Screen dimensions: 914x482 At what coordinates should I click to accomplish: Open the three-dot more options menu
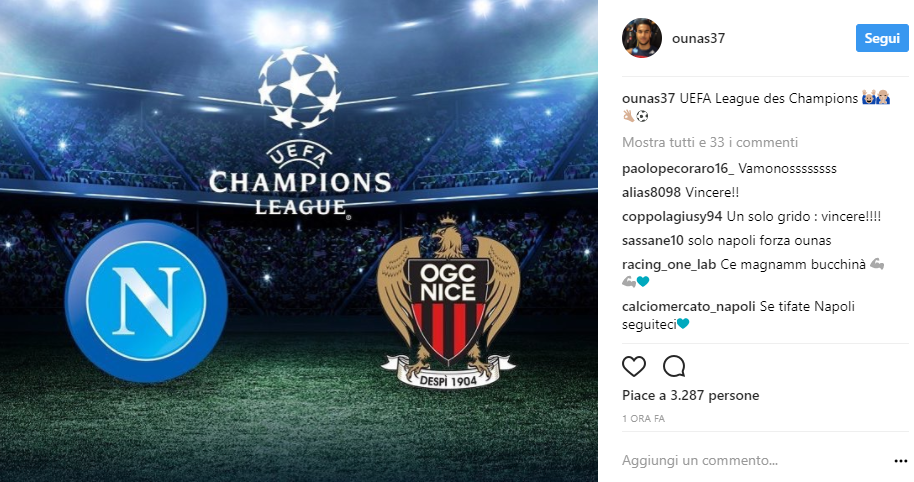coord(901,461)
